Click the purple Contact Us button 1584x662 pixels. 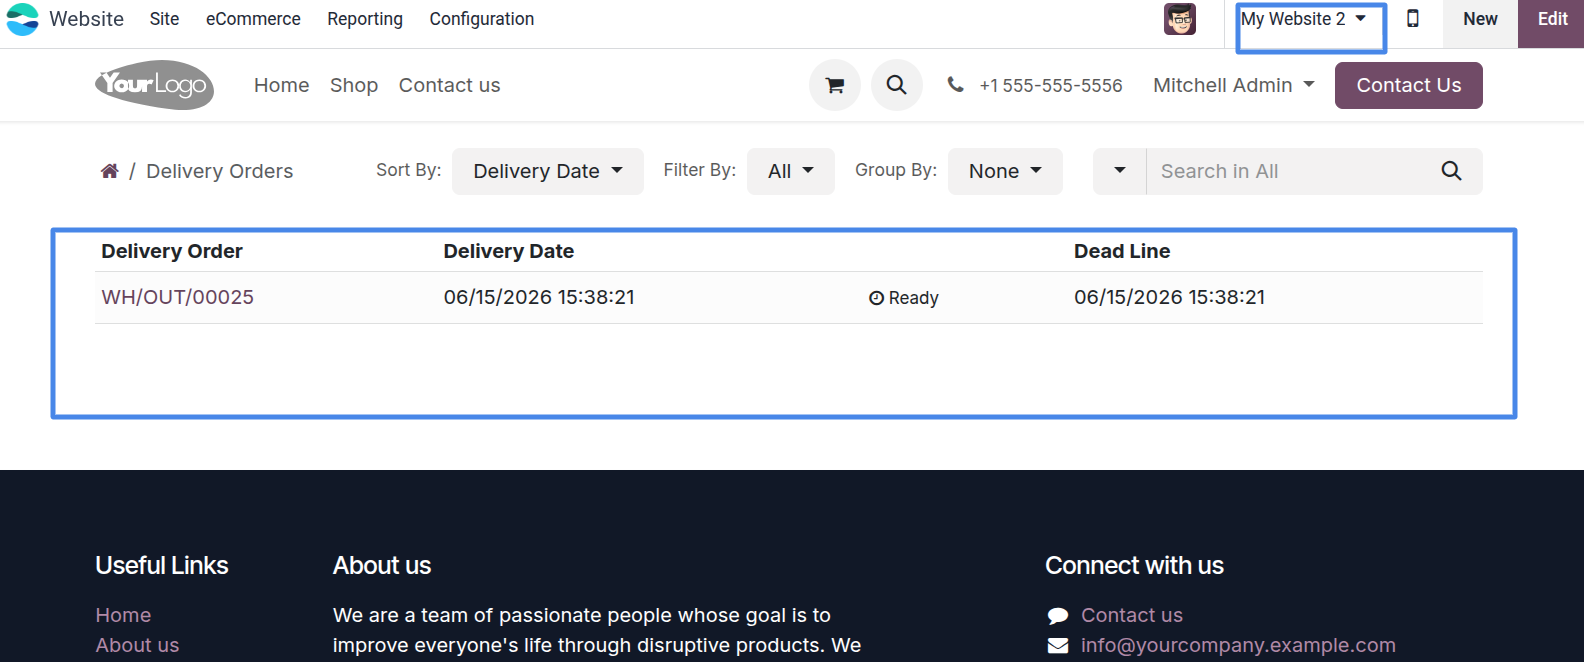click(1409, 85)
